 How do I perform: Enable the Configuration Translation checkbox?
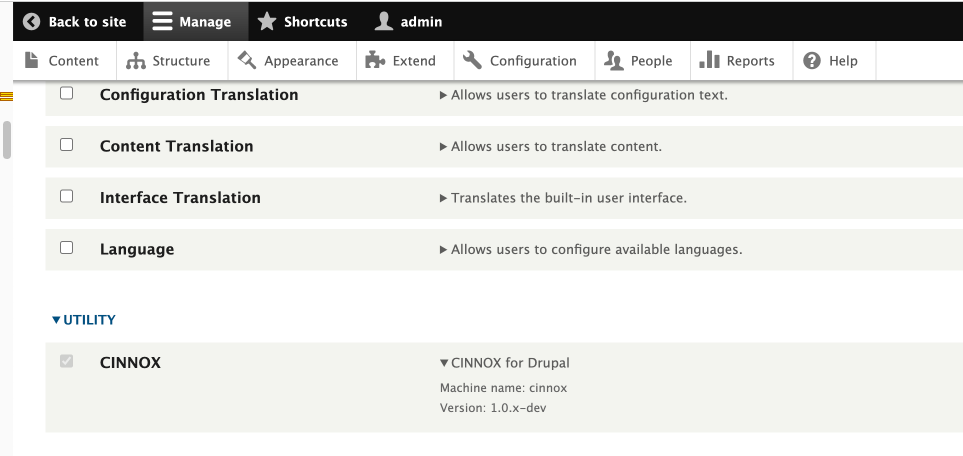(x=67, y=94)
